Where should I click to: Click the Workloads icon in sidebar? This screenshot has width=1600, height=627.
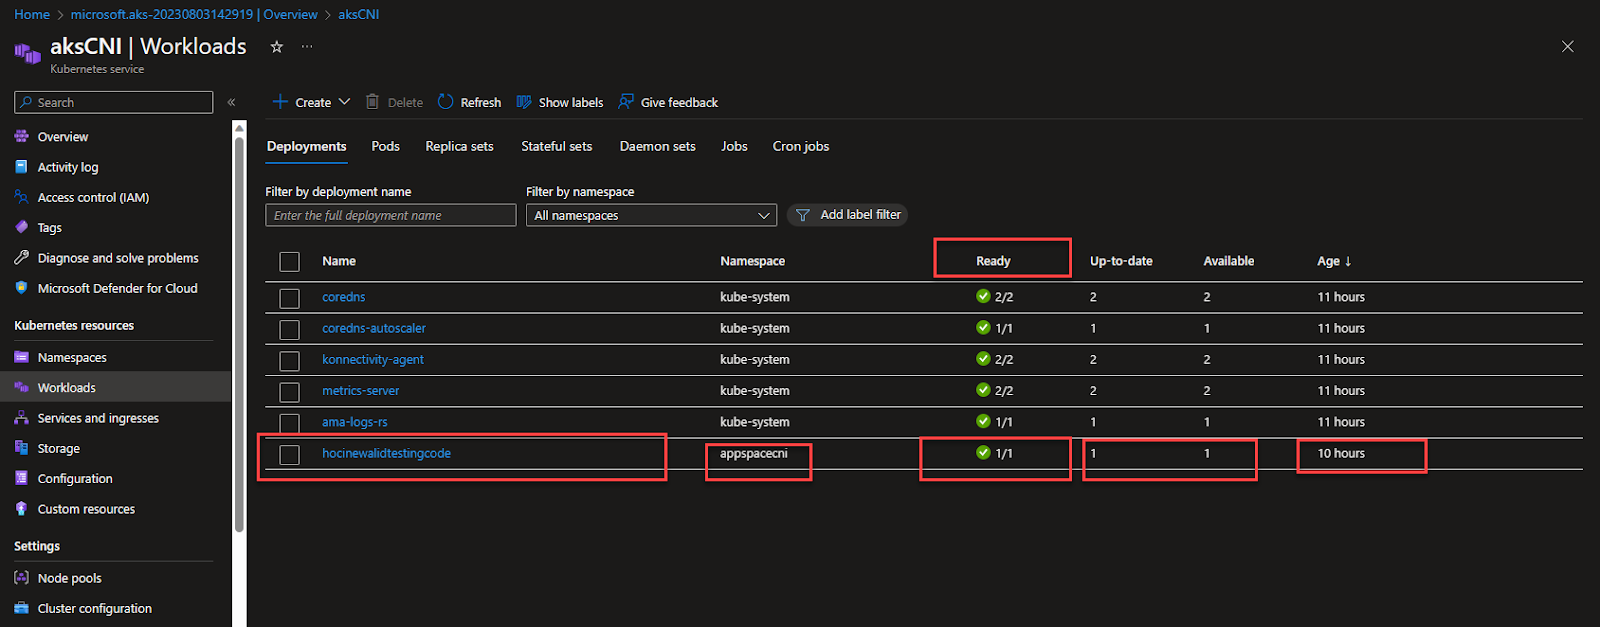(x=21, y=387)
